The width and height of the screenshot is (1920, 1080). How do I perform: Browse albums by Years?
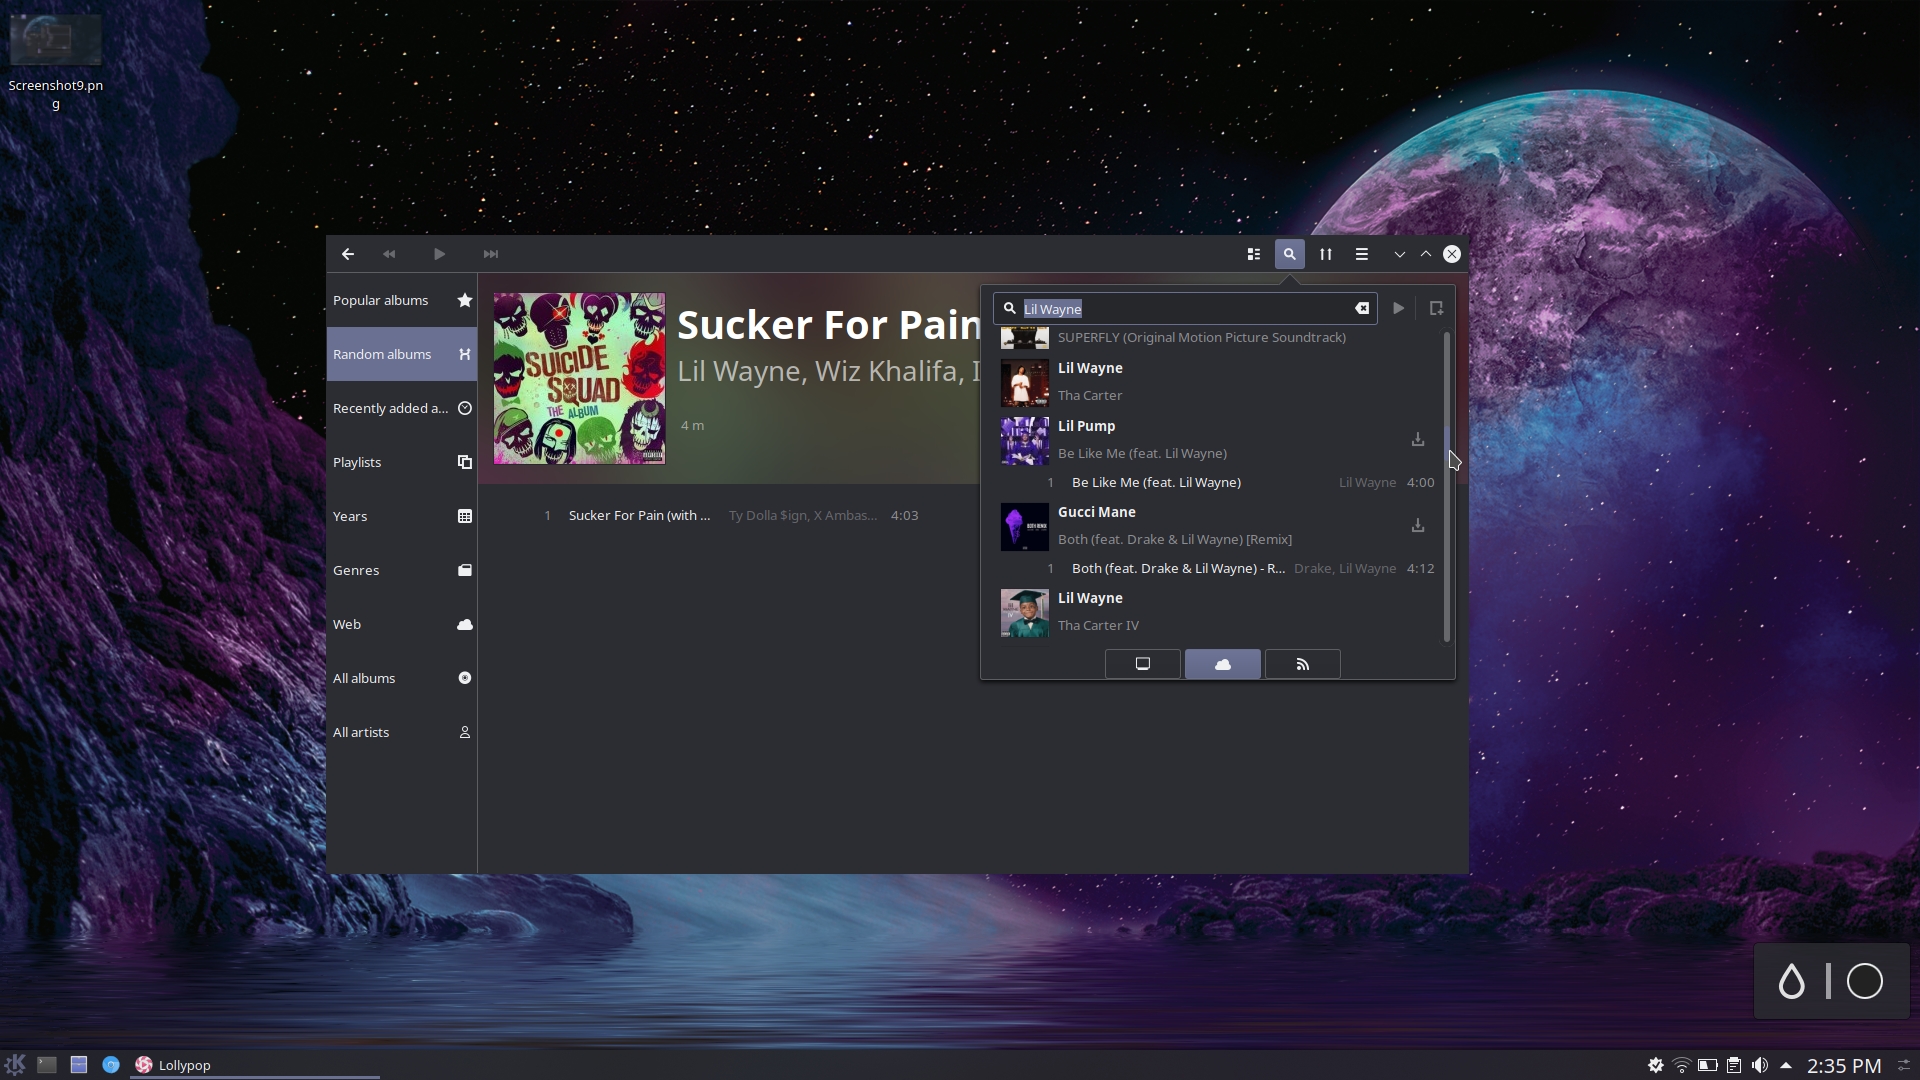coord(402,516)
